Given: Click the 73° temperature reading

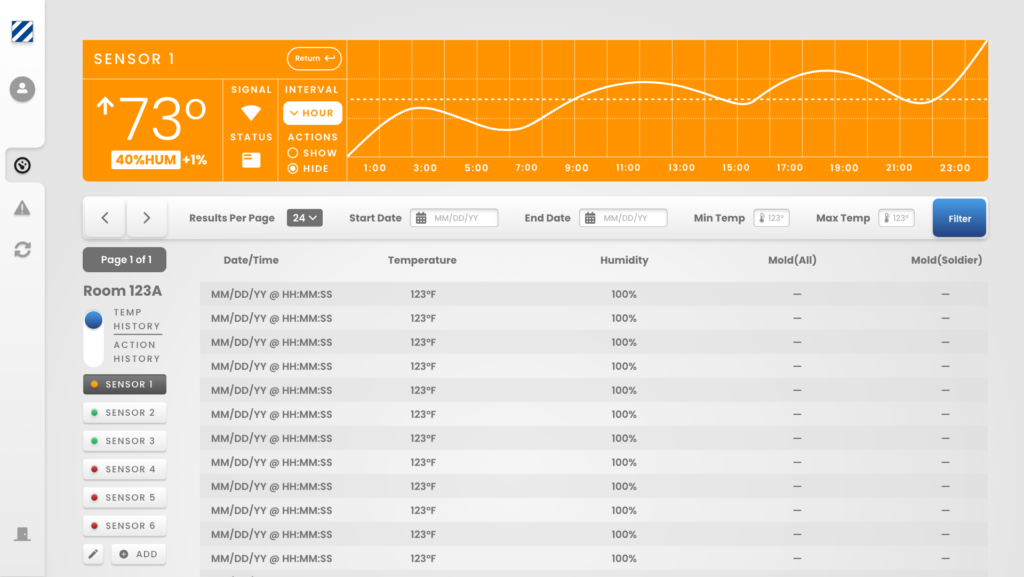Looking at the screenshot, I should pyautogui.click(x=163, y=119).
